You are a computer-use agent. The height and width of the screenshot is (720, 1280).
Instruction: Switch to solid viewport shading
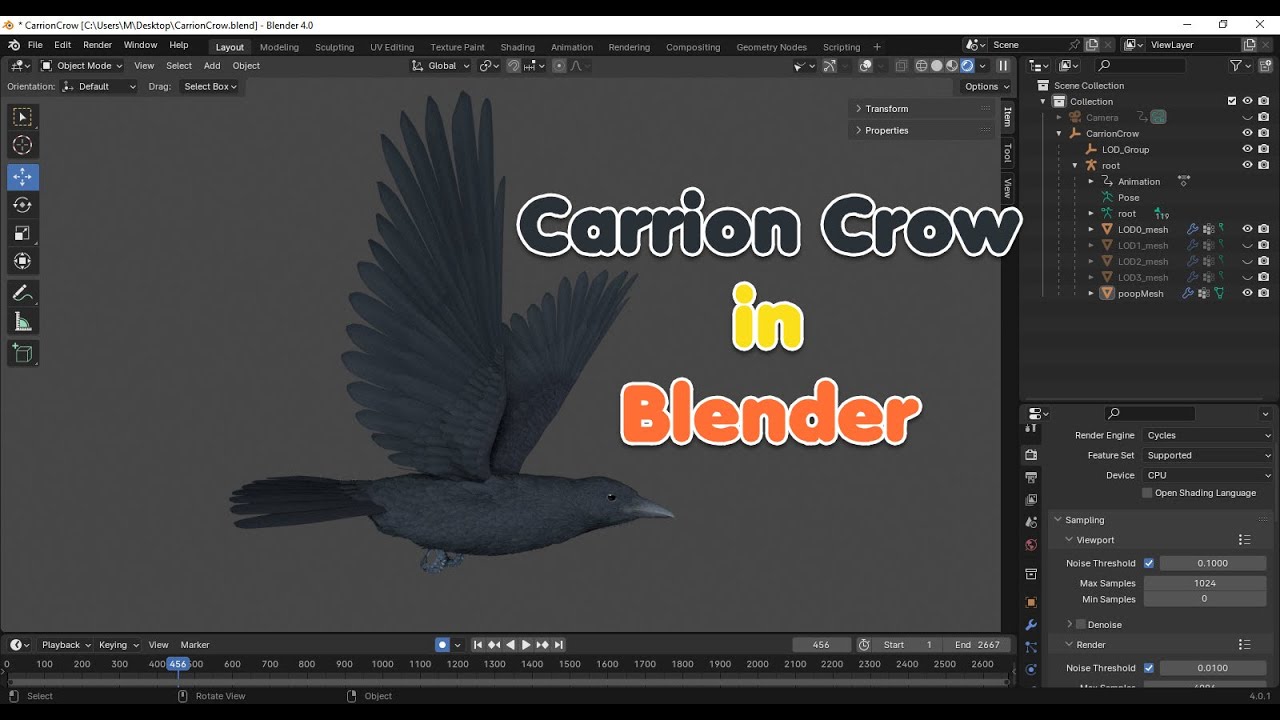tap(937, 66)
